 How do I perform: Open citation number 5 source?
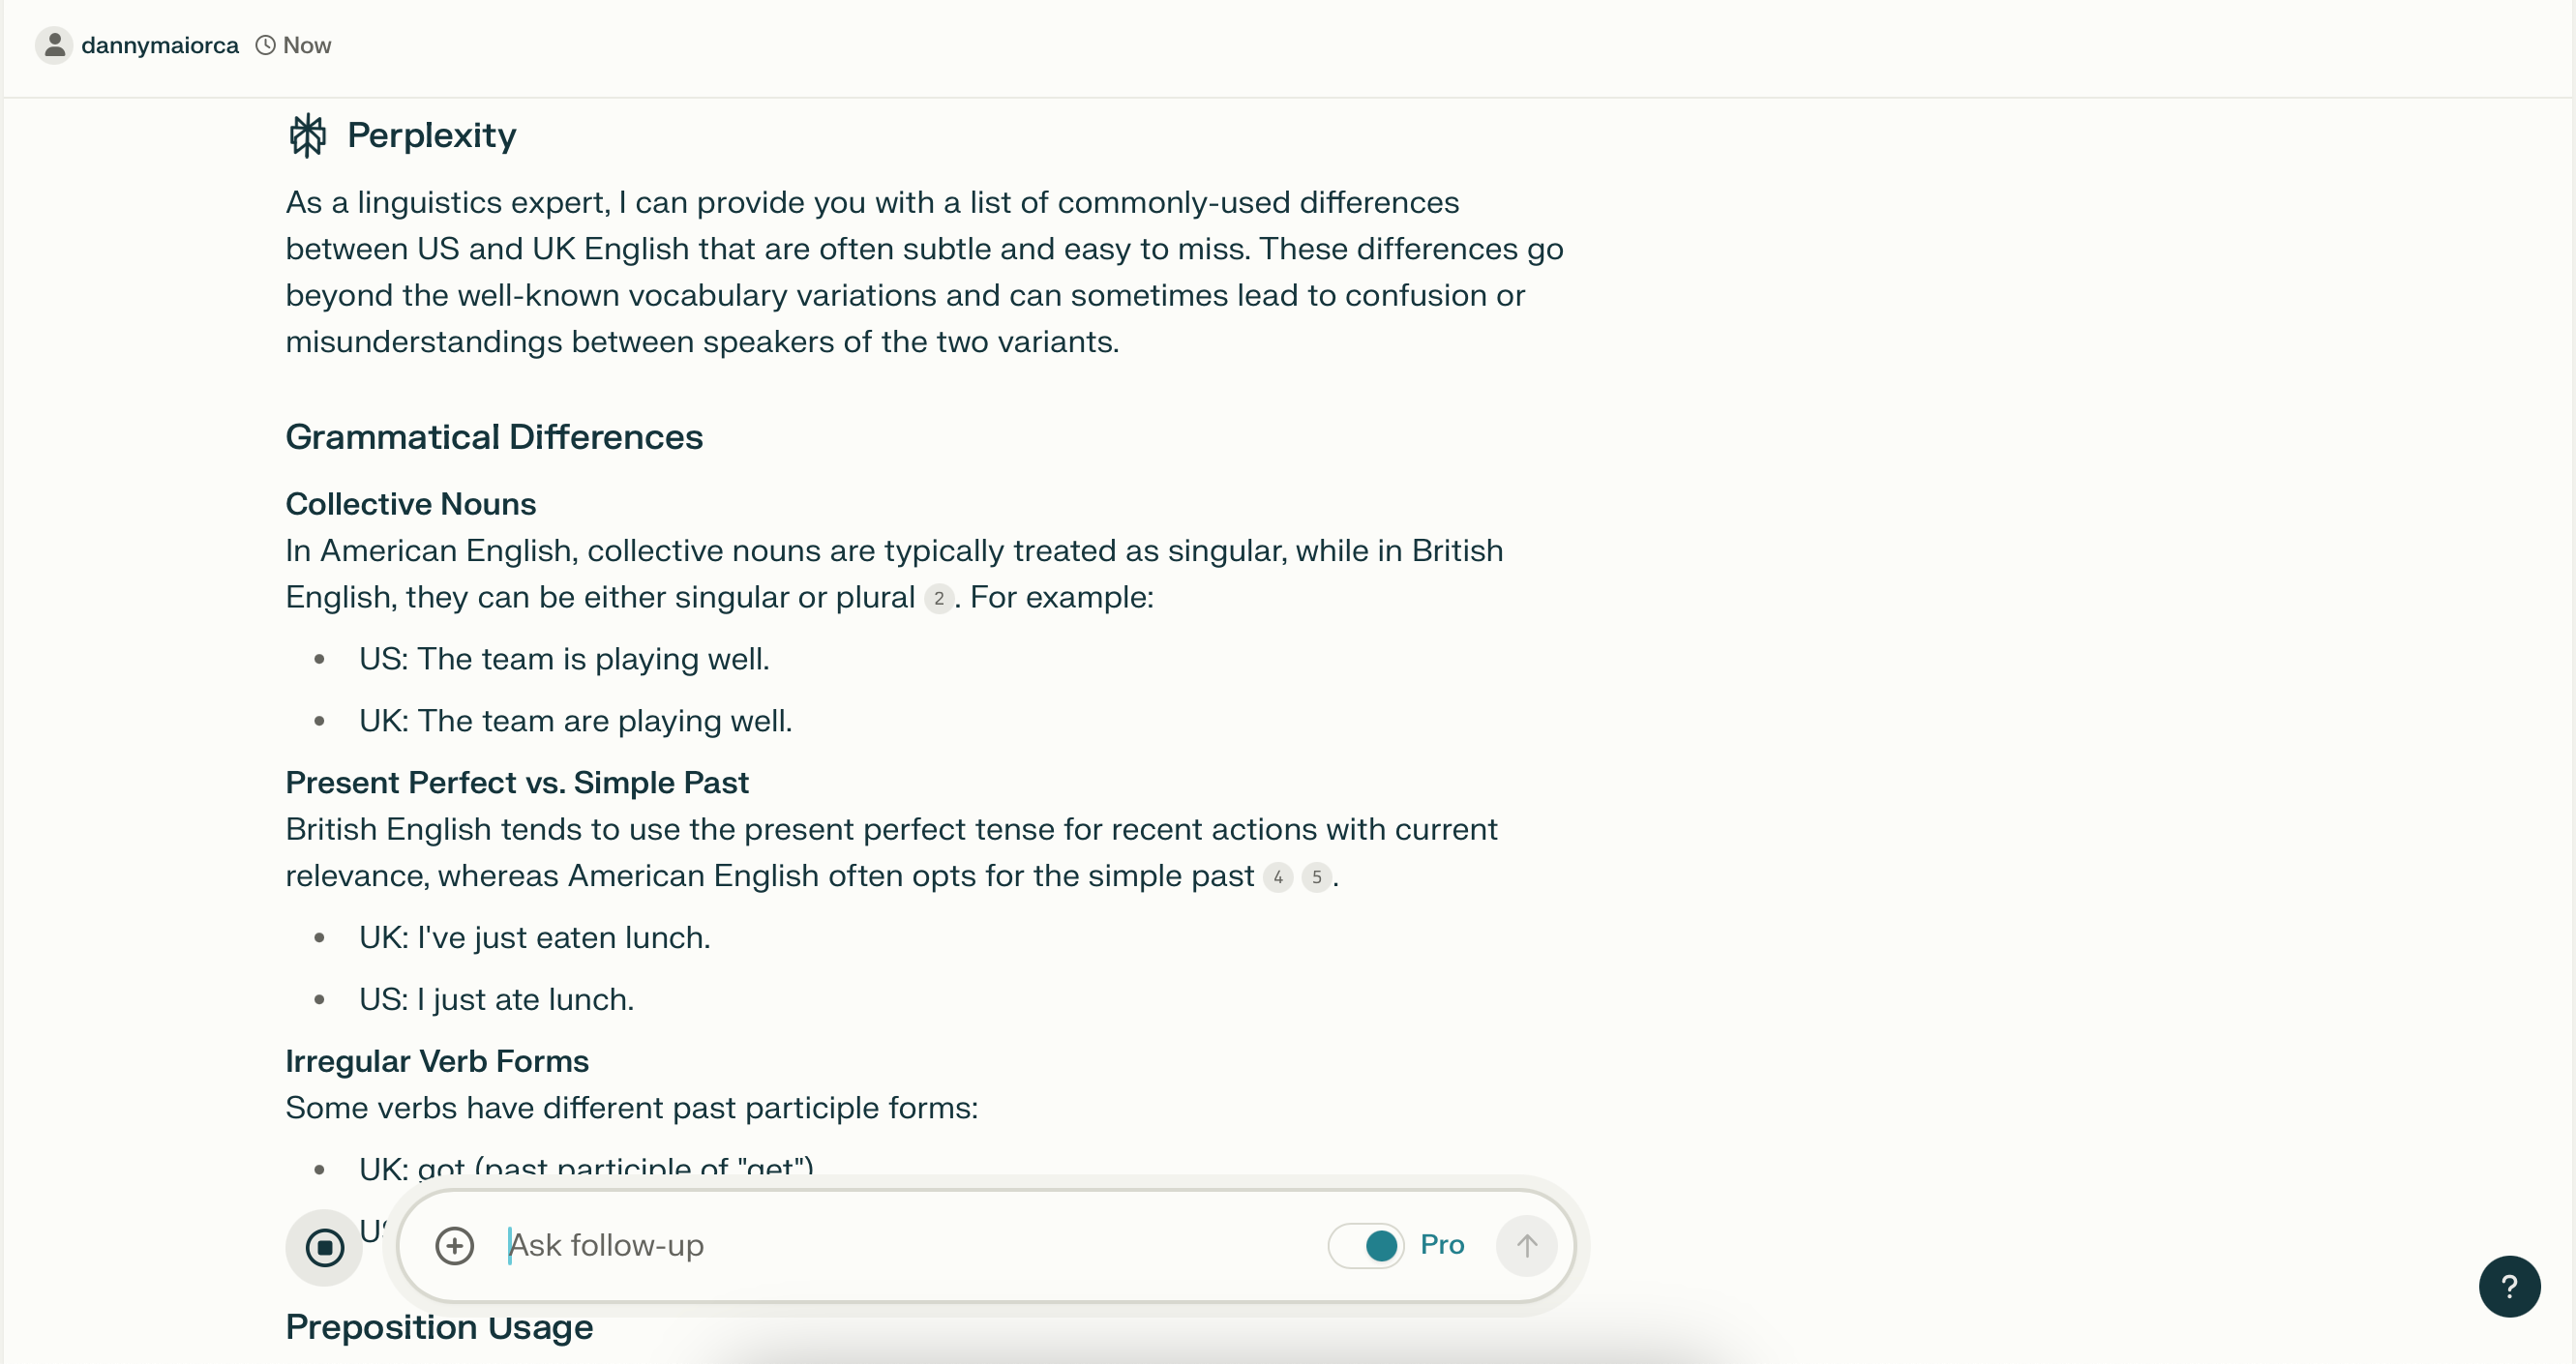(x=1316, y=877)
